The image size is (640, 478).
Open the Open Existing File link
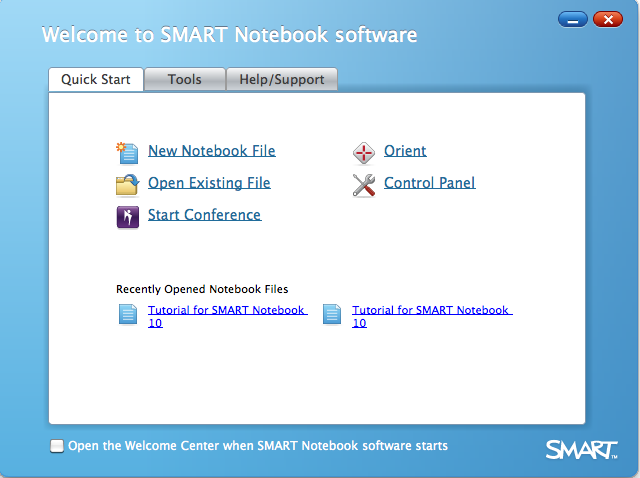209,183
